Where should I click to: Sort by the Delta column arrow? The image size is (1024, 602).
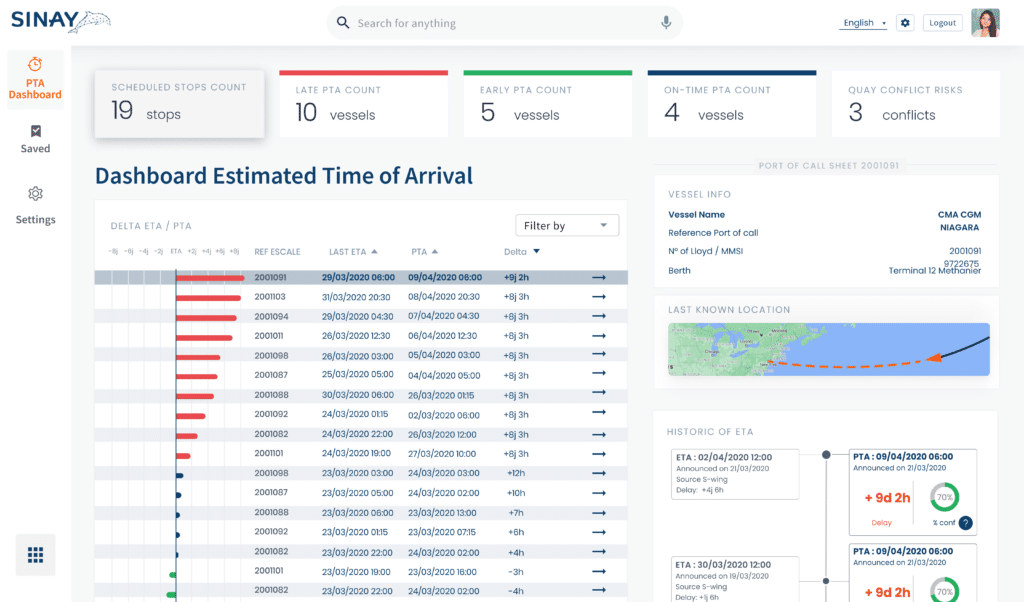pos(537,252)
